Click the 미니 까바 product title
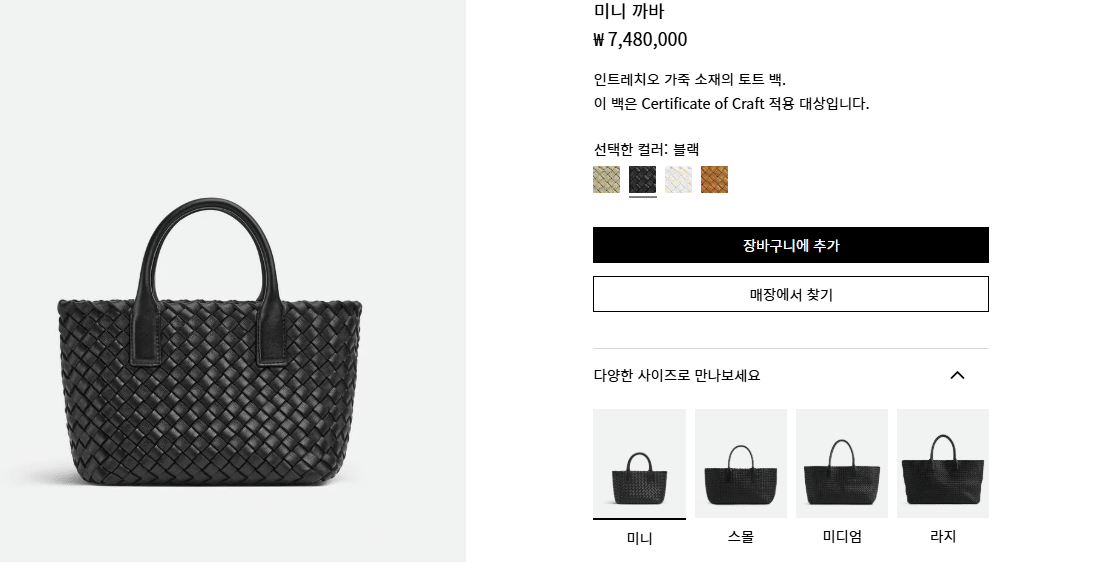1093x570 pixels. tap(629, 11)
